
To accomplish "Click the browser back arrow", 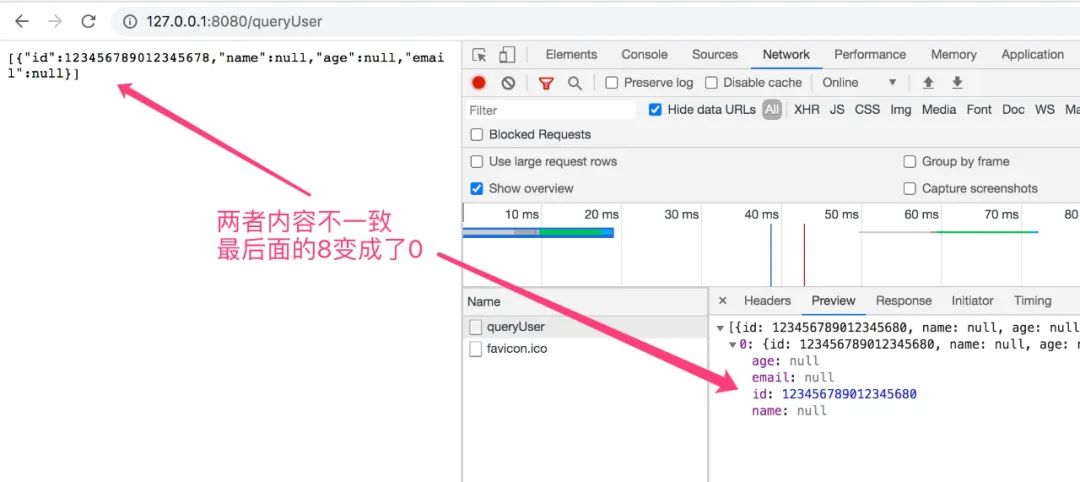I will click(x=22, y=21).
